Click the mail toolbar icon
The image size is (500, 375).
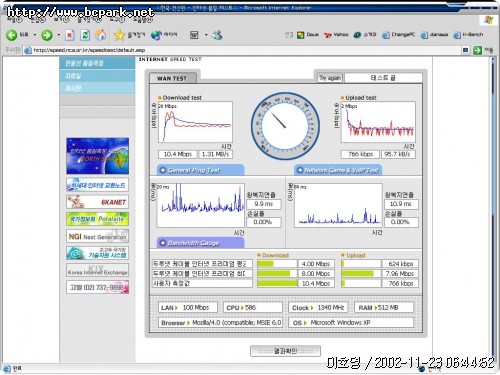coord(194,35)
